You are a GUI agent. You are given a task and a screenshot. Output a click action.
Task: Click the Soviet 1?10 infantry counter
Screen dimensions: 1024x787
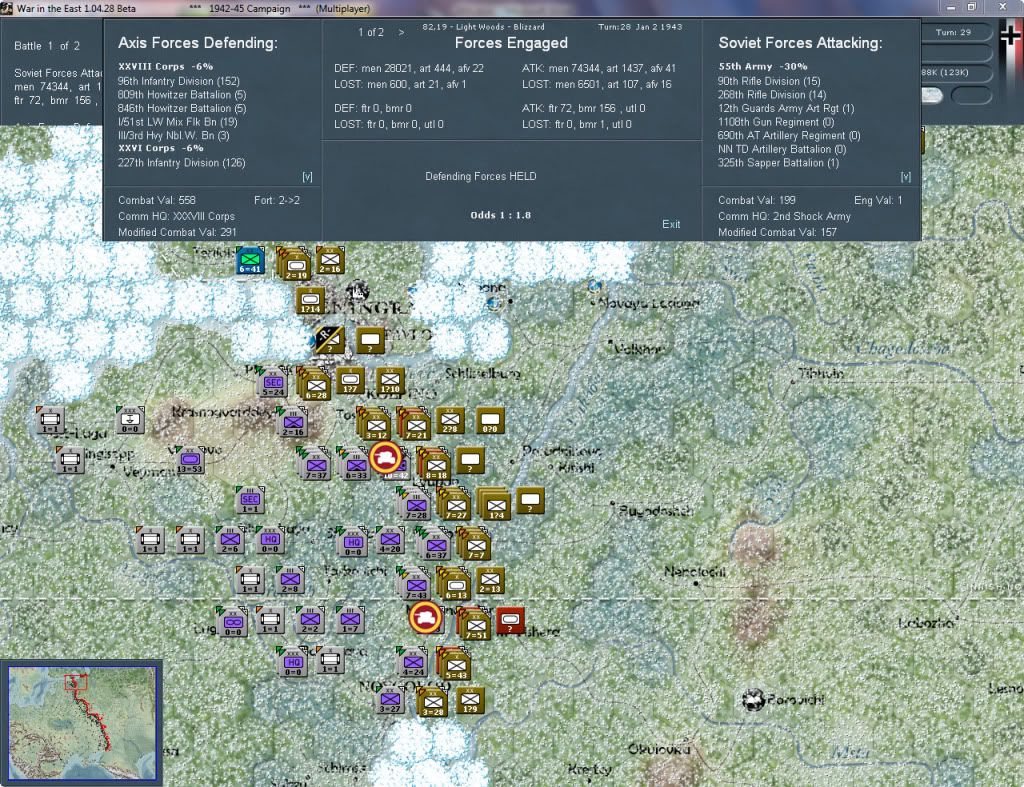(391, 381)
